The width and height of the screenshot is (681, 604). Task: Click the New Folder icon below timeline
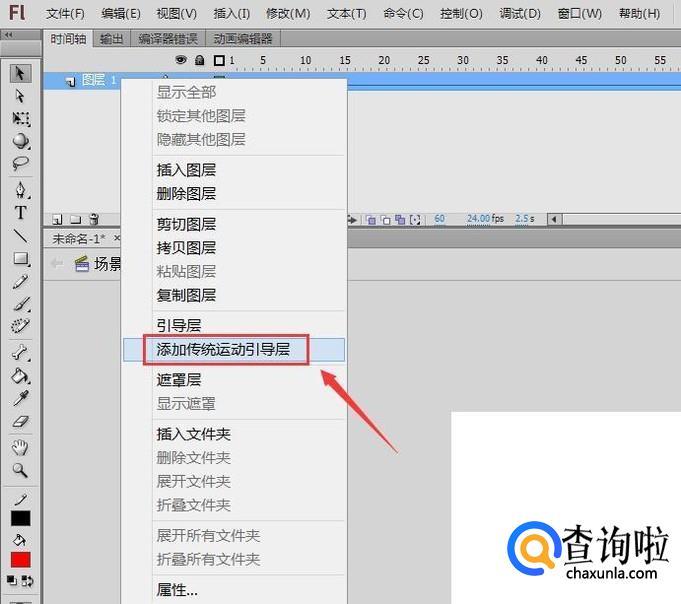coord(76,220)
